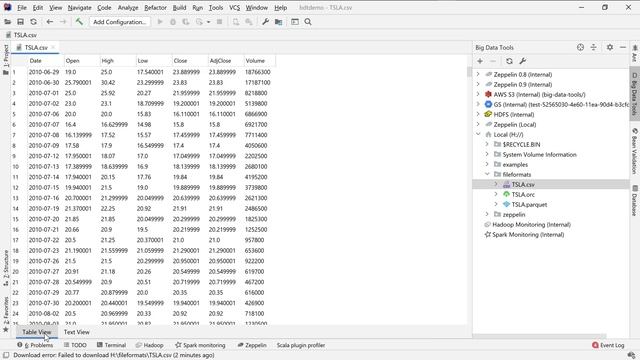640x360 pixels.
Task: Click the Search Everywhere magnifier icon
Action: [x=308, y=22]
